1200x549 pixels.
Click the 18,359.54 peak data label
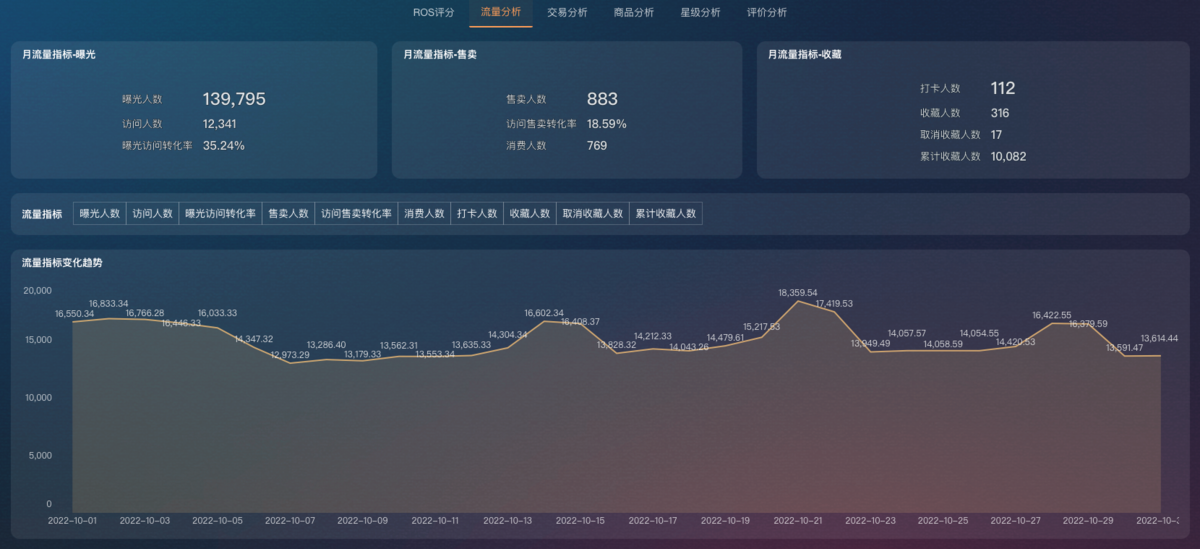(x=798, y=293)
